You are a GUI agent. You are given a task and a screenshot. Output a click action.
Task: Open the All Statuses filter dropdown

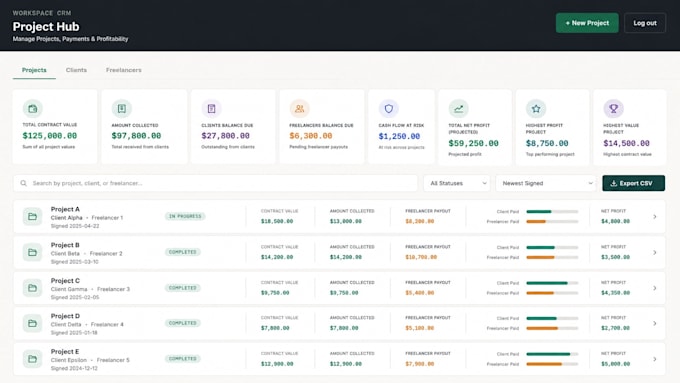click(x=457, y=183)
